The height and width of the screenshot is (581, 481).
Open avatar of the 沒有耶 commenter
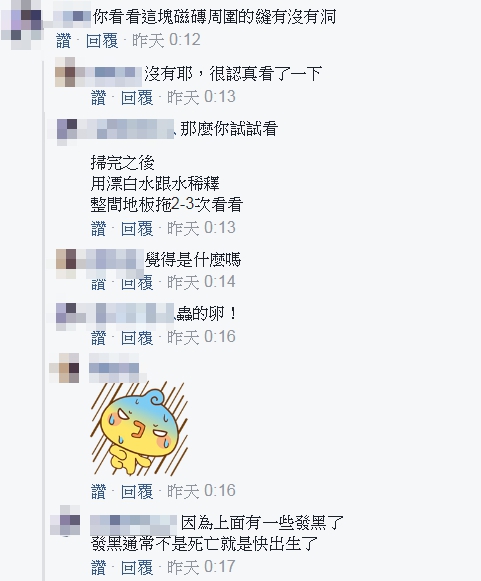[65, 72]
